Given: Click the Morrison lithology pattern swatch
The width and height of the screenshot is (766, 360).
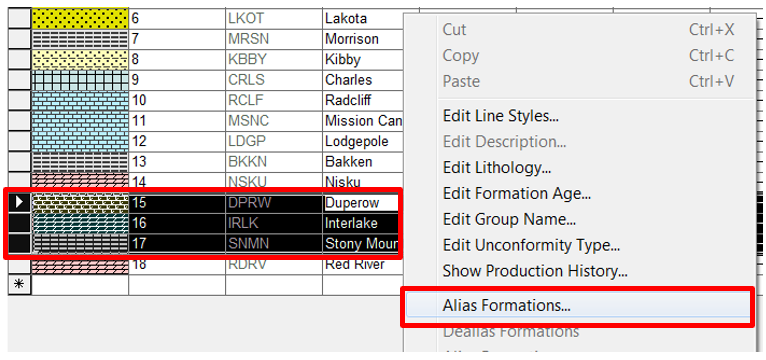Looking at the screenshot, I should point(80,39).
